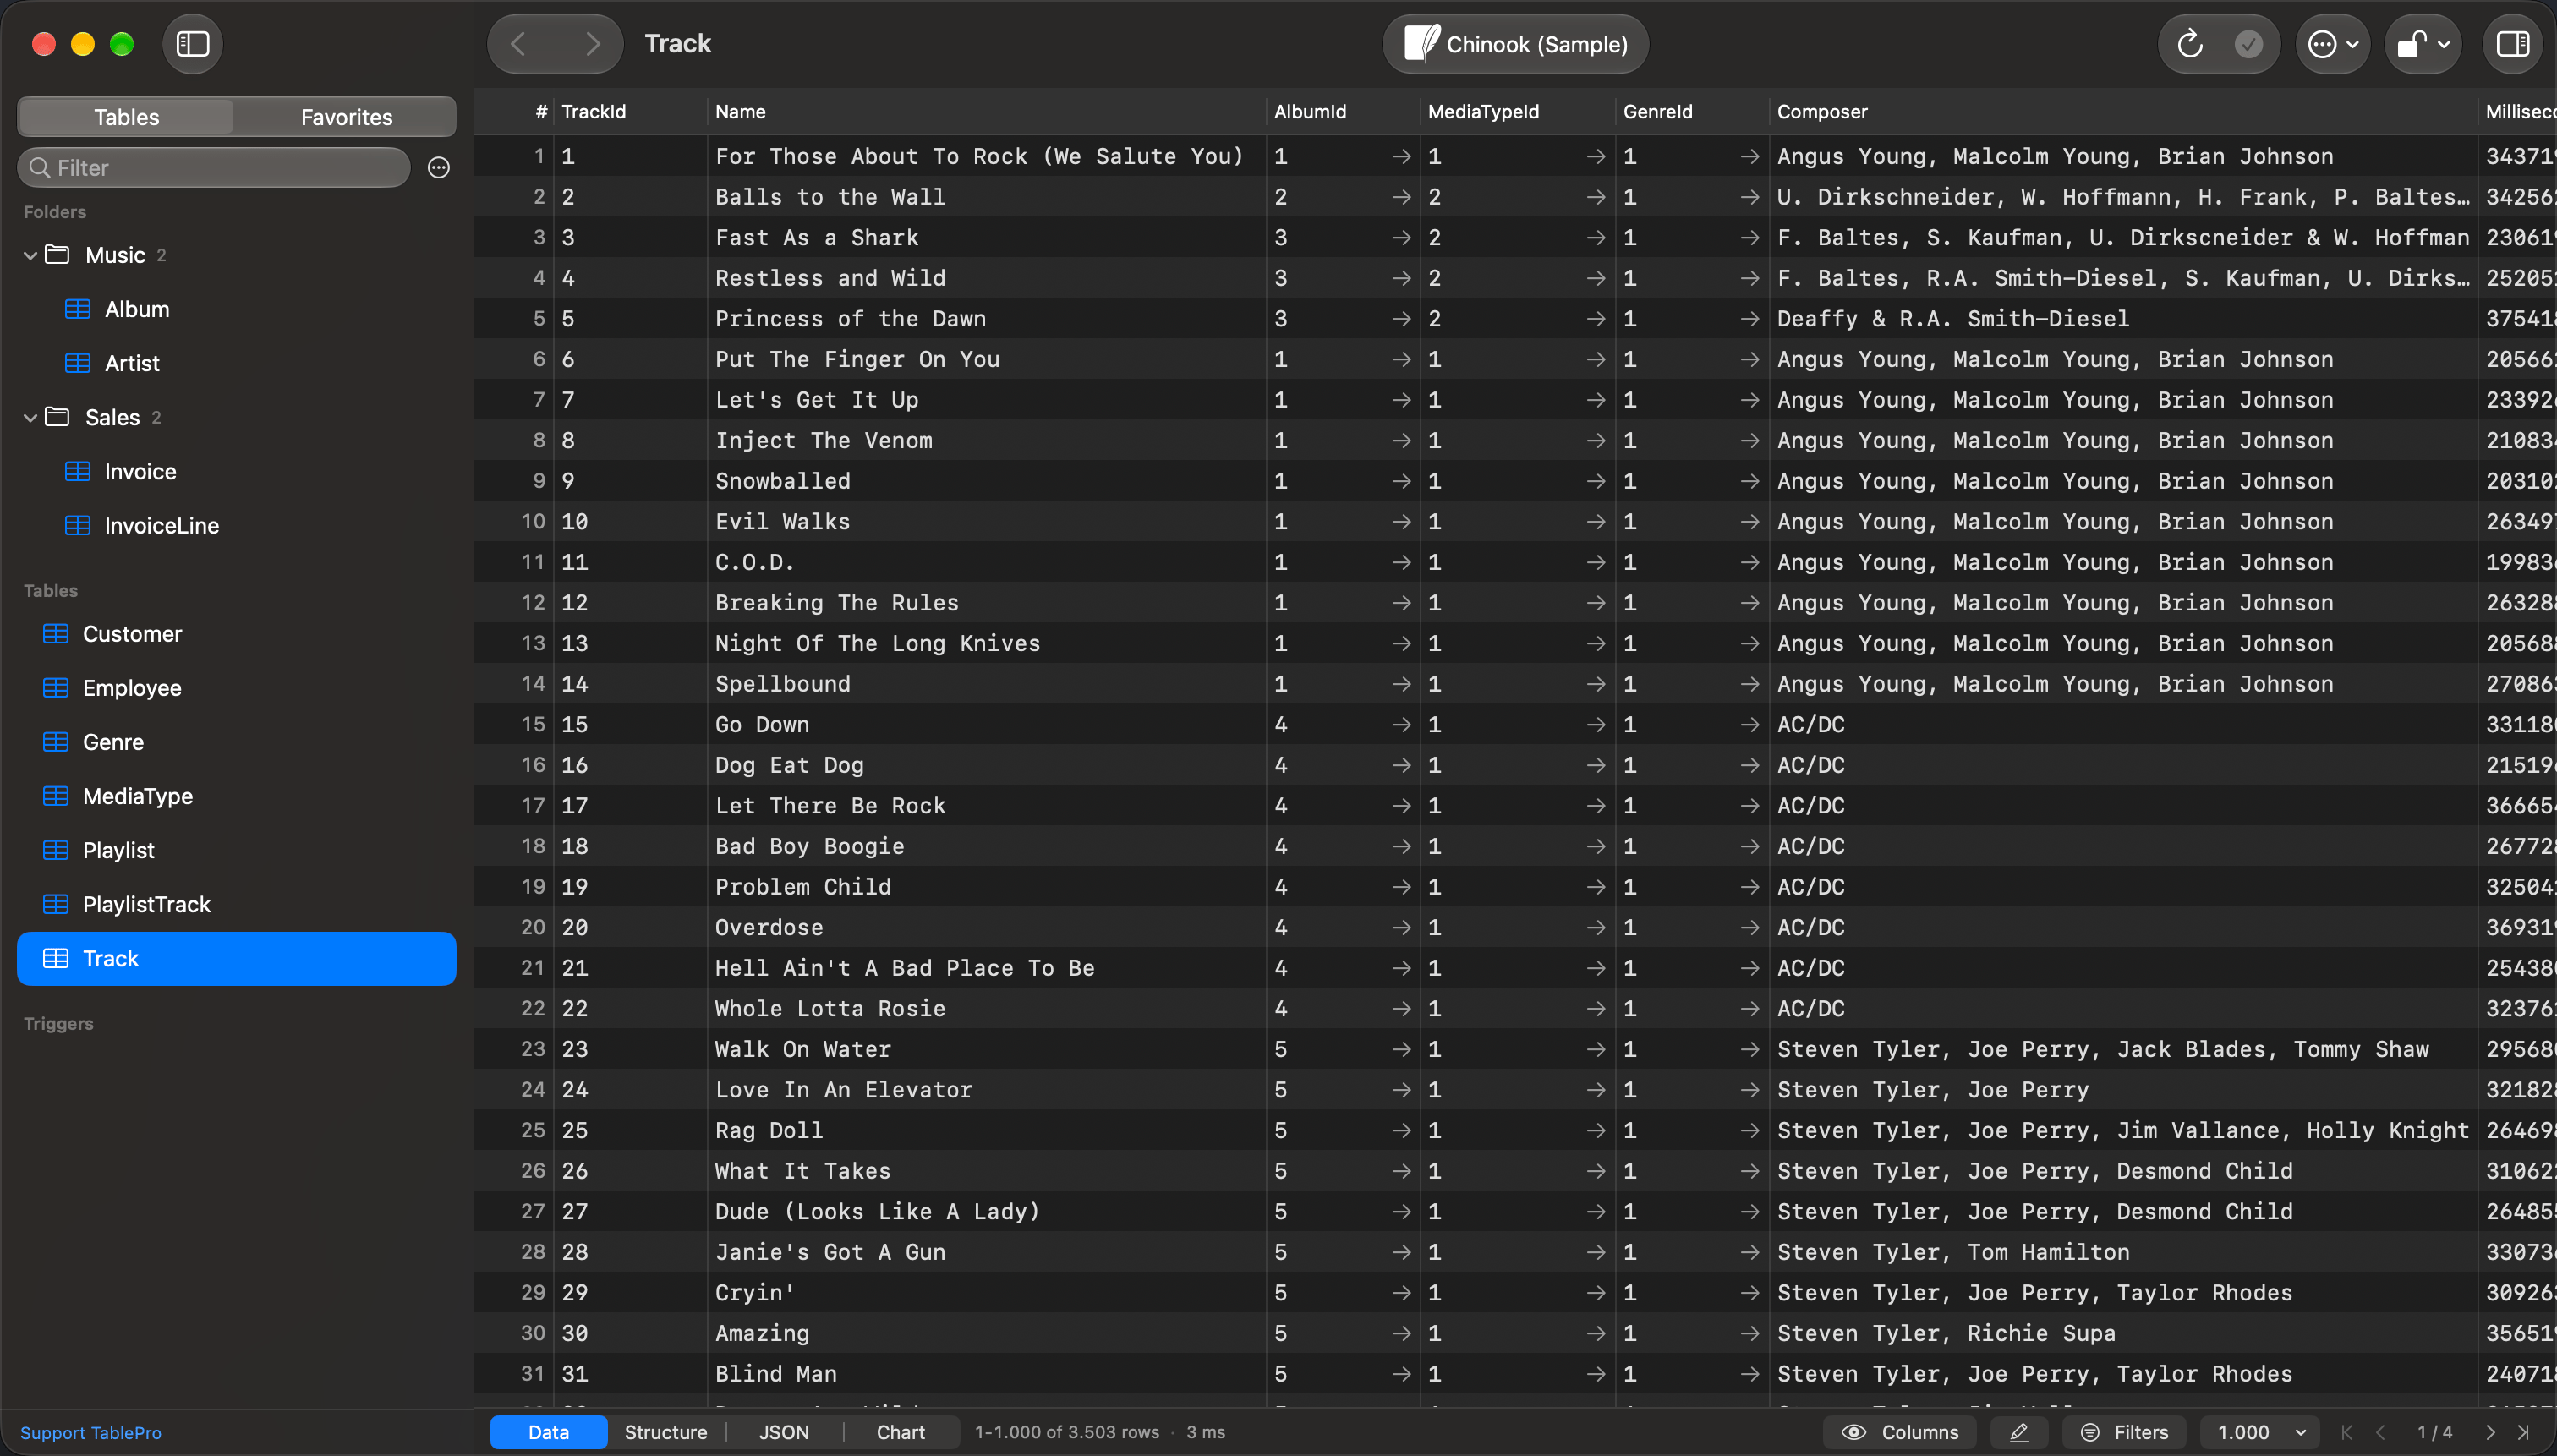Go to previous page icon
The width and height of the screenshot is (2557, 1456).
click(x=2381, y=1432)
